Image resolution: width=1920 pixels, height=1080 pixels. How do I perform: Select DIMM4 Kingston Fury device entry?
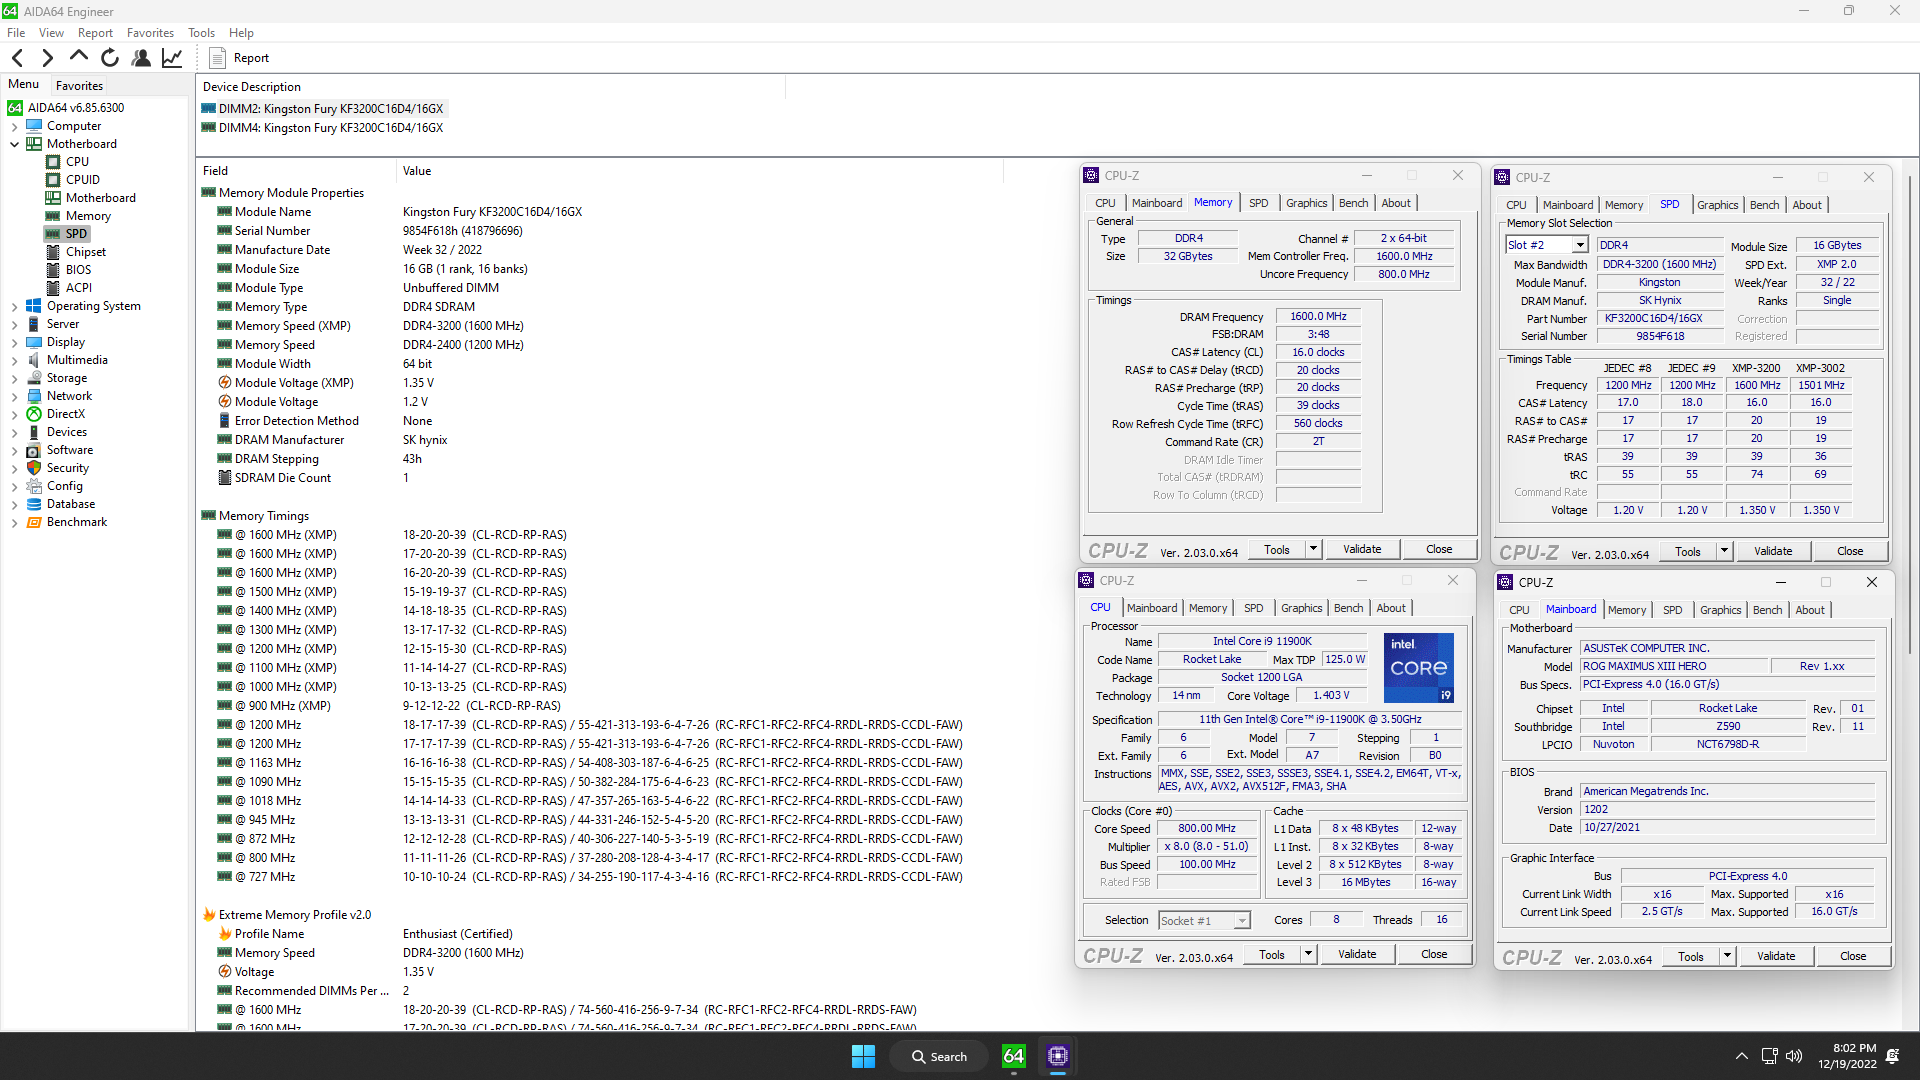click(x=322, y=128)
